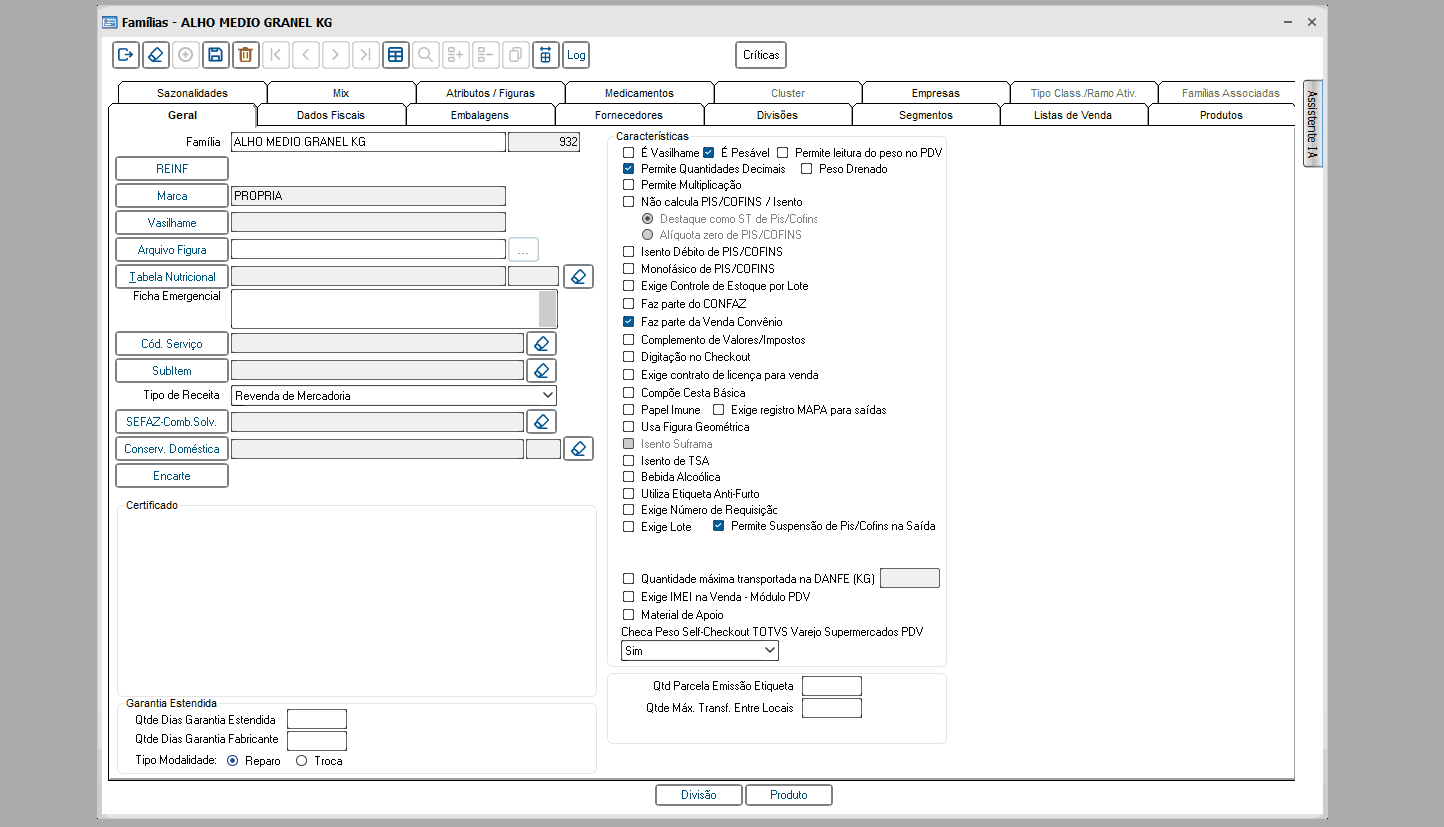The width and height of the screenshot is (1444, 827).
Task: Open the Marca lookup button
Action: pyautogui.click(x=172, y=196)
